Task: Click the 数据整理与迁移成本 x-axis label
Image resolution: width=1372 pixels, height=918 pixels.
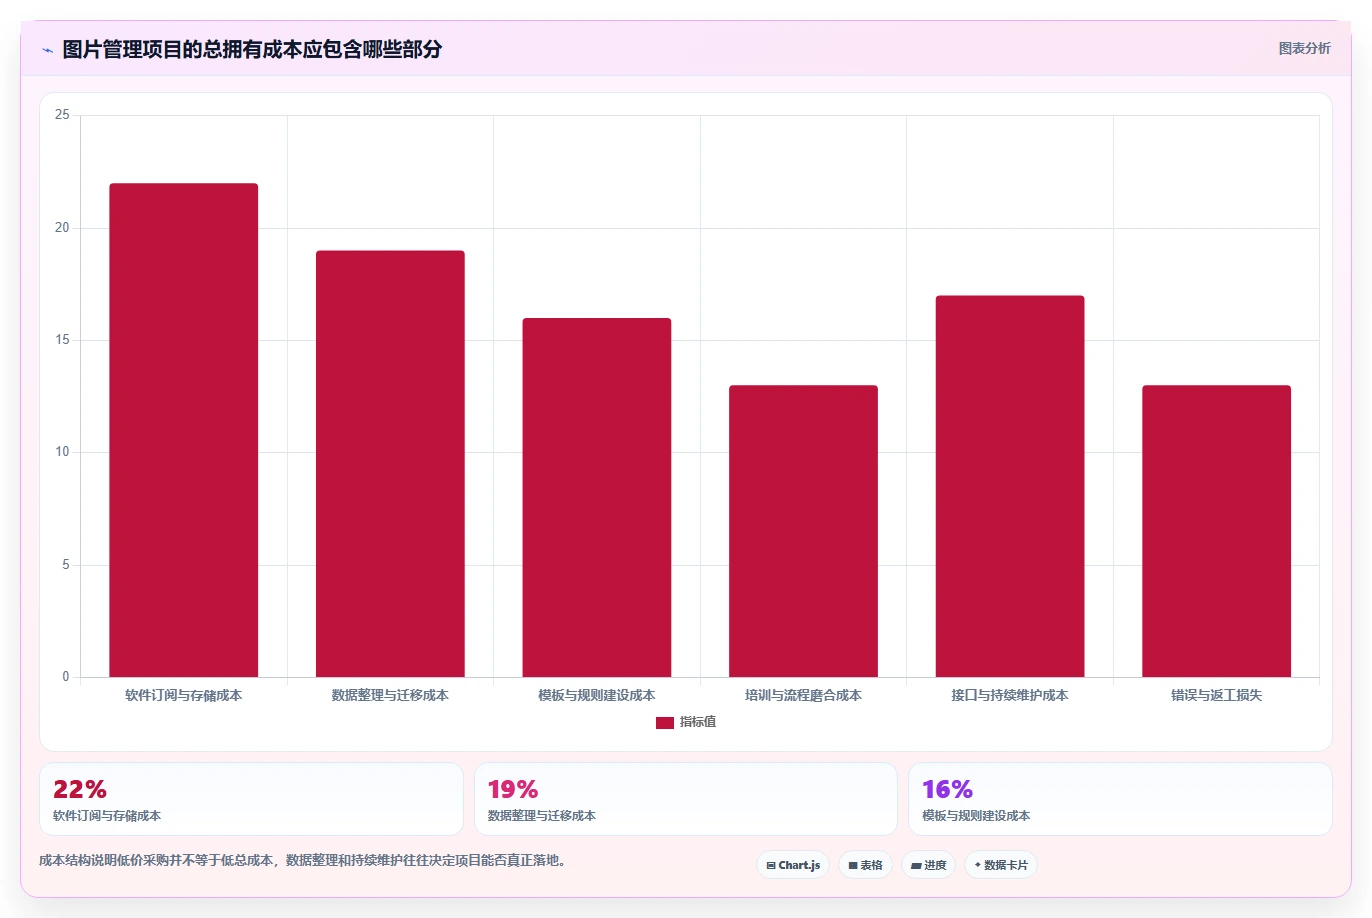Action: tap(390, 695)
